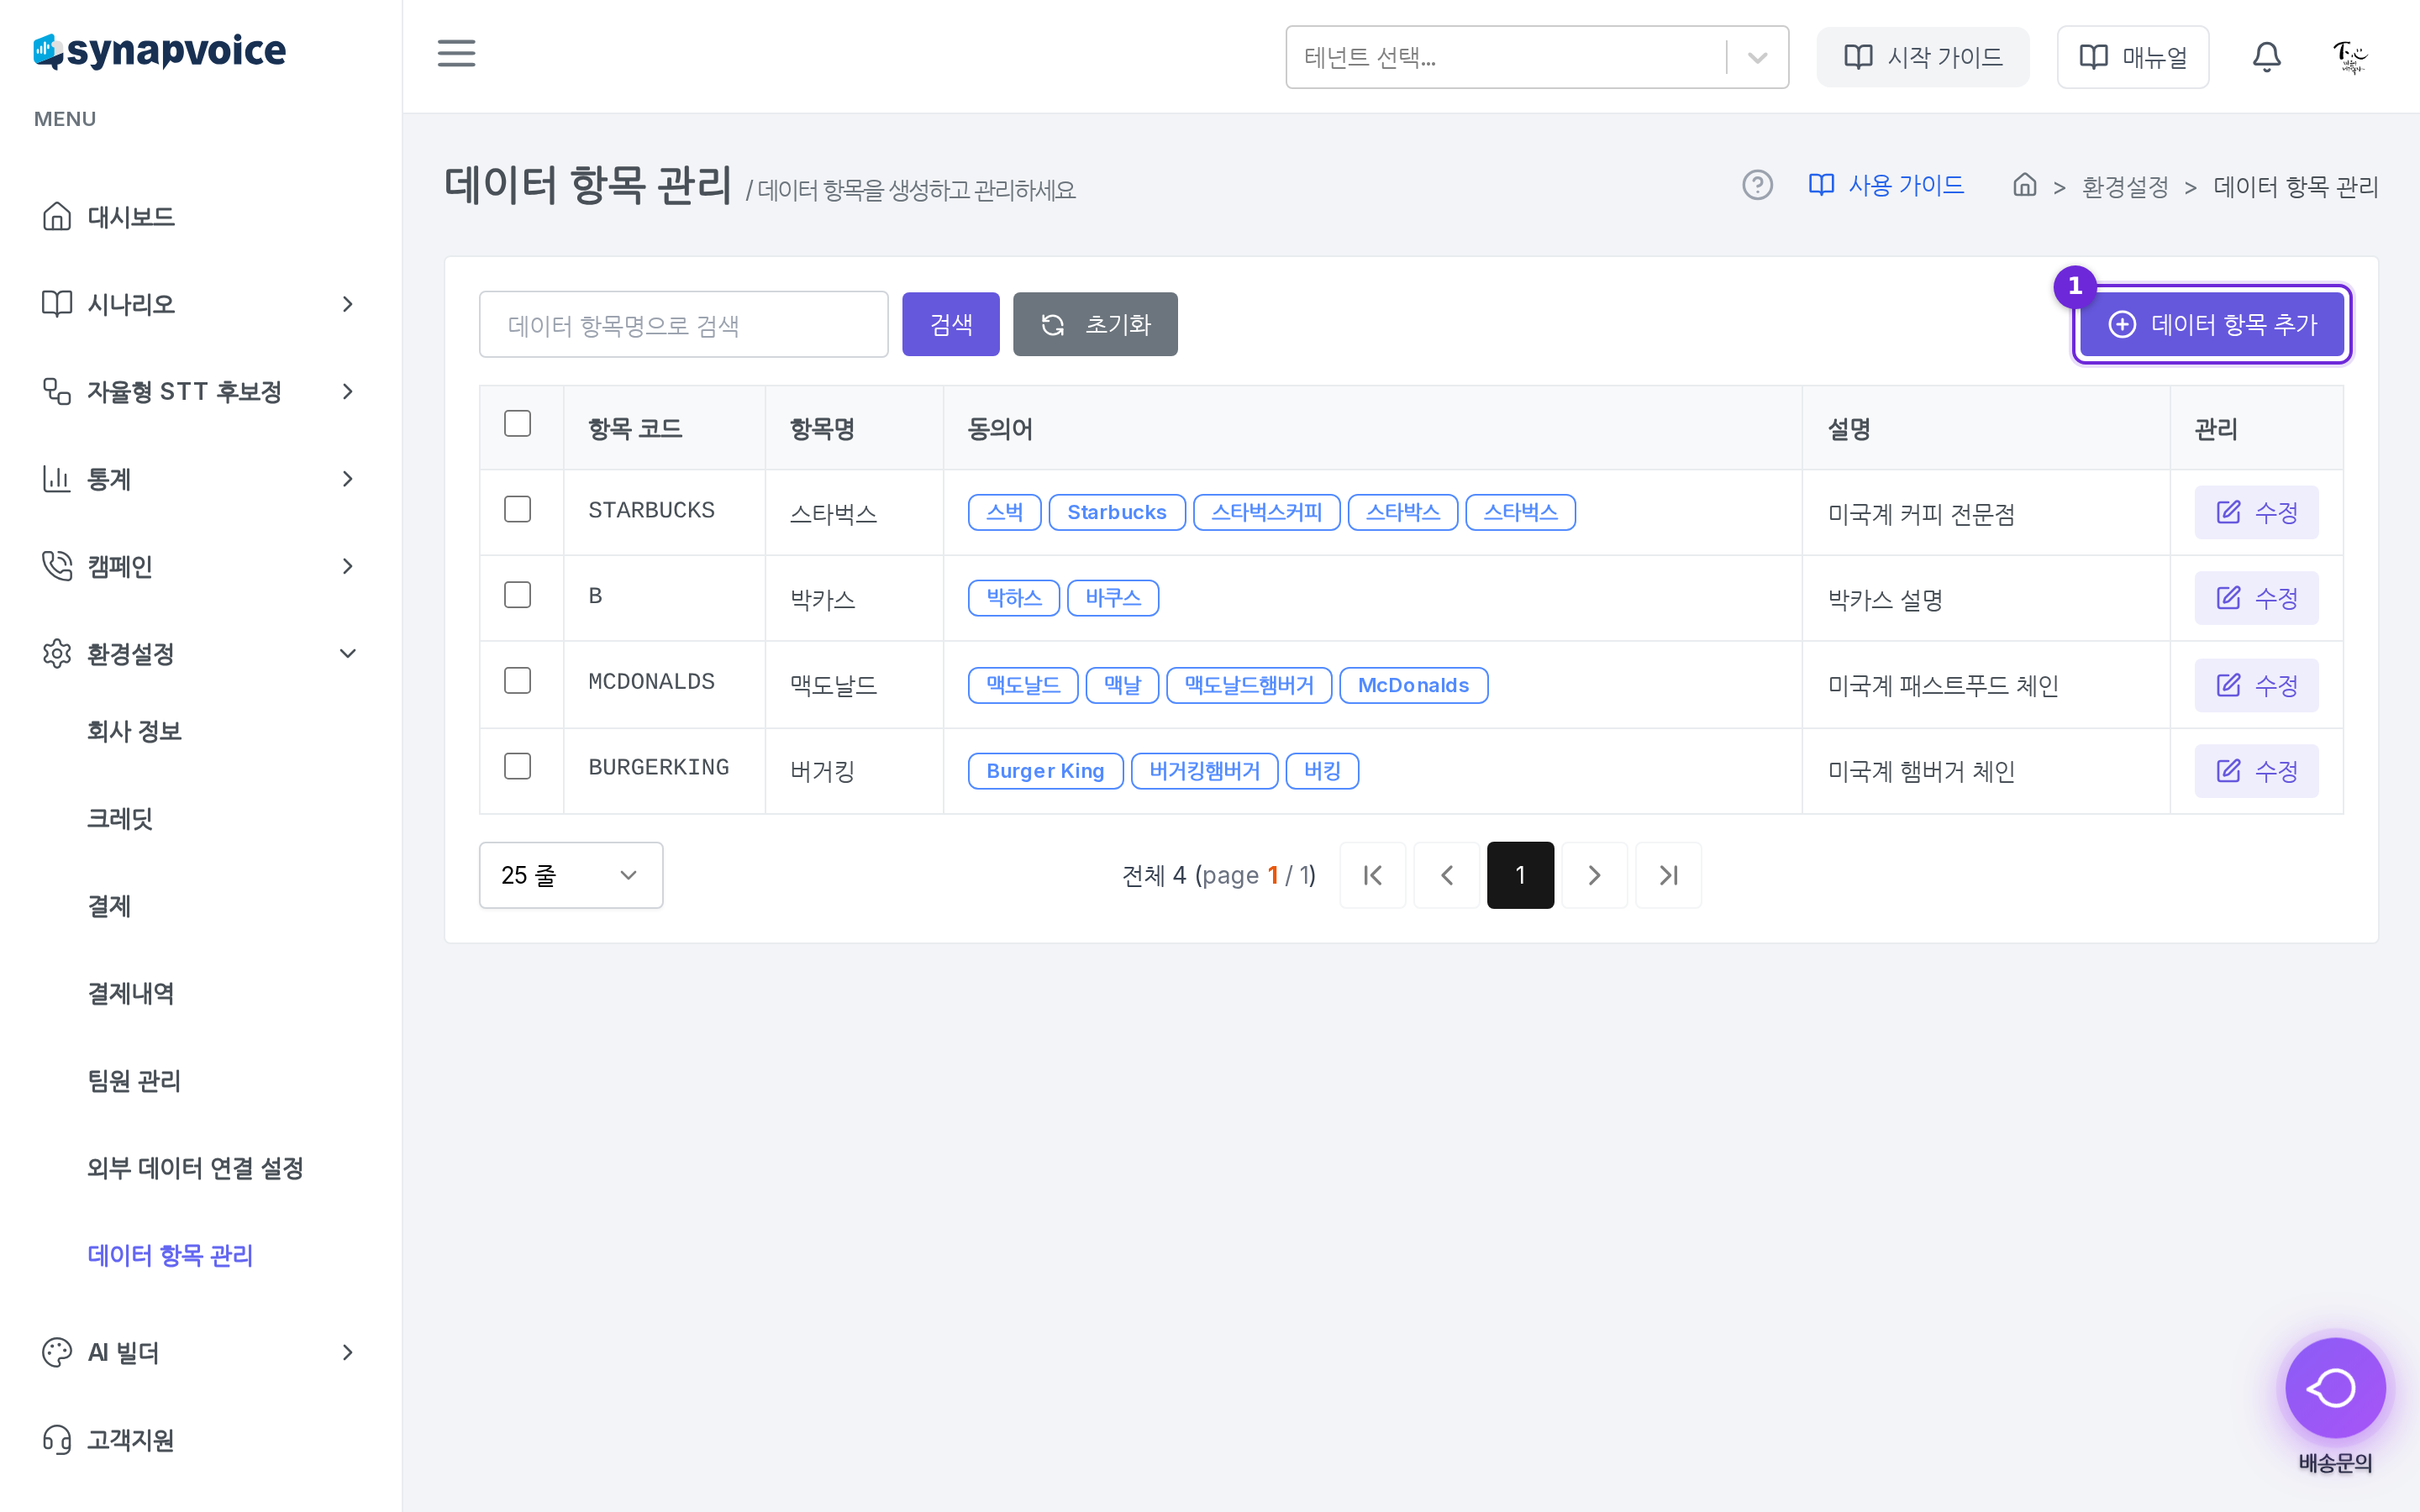Viewport: 2420px width, 1512px height.
Task: Expand the 자율형 STT 후보정 chevron
Action: coord(347,391)
